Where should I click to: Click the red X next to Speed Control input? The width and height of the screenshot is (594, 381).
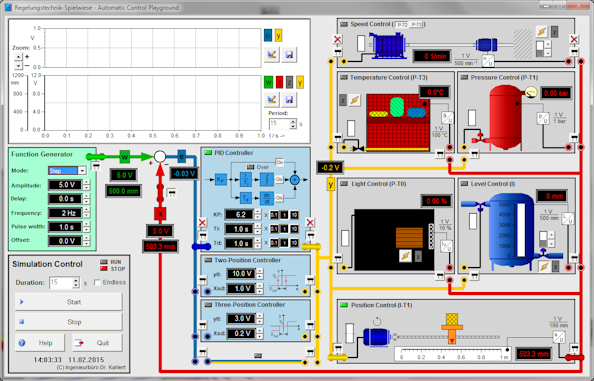pos(337,39)
